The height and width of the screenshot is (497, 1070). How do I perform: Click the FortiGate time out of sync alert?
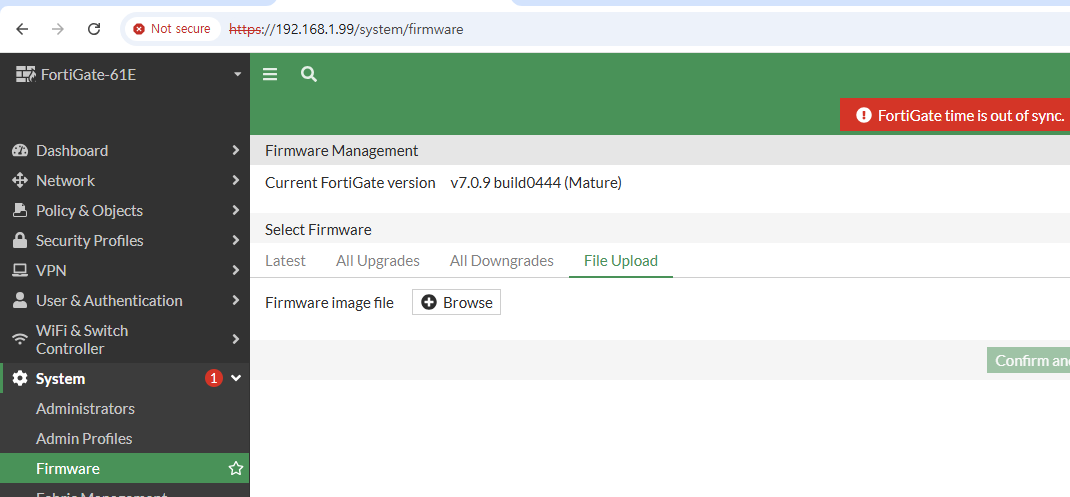pyautogui.click(x=955, y=115)
